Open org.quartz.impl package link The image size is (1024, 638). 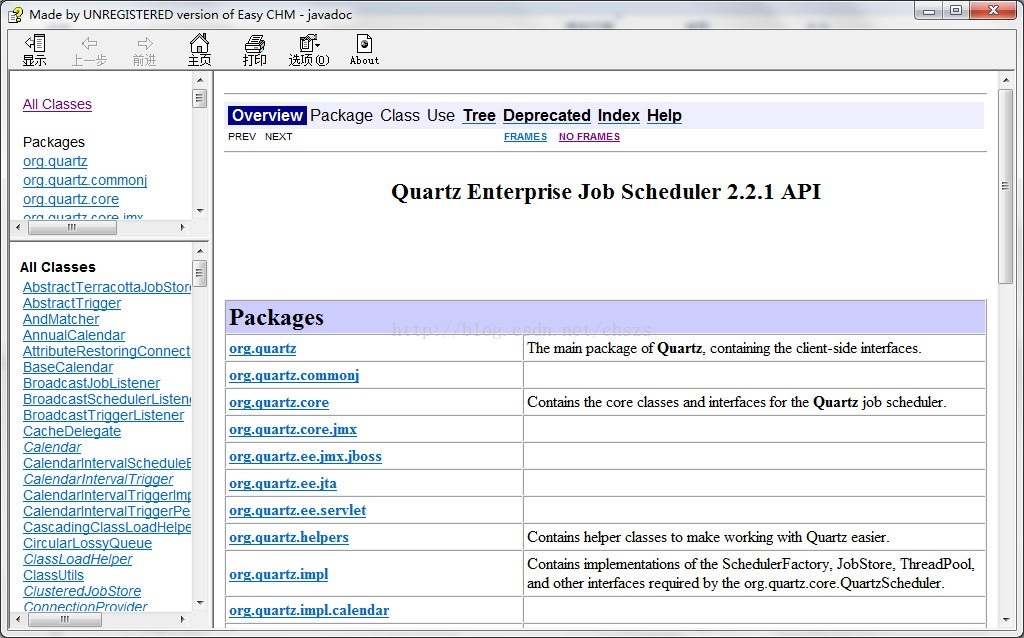[278, 575]
